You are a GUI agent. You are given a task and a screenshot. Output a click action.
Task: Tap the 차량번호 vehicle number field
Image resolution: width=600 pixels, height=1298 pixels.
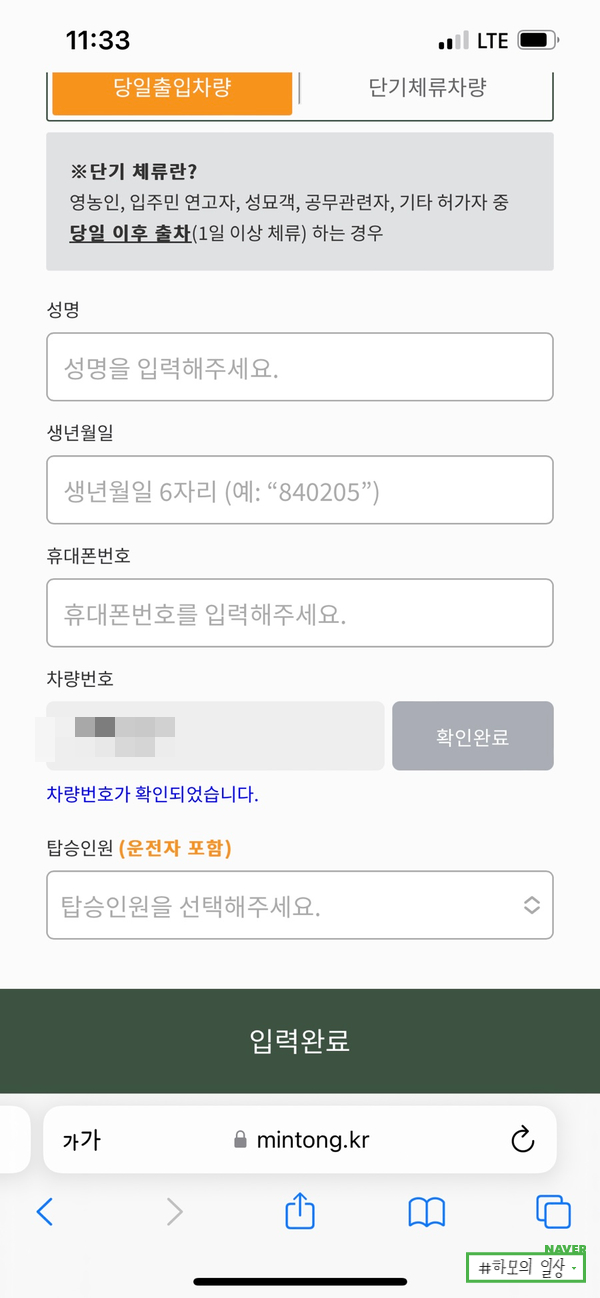(x=215, y=737)
